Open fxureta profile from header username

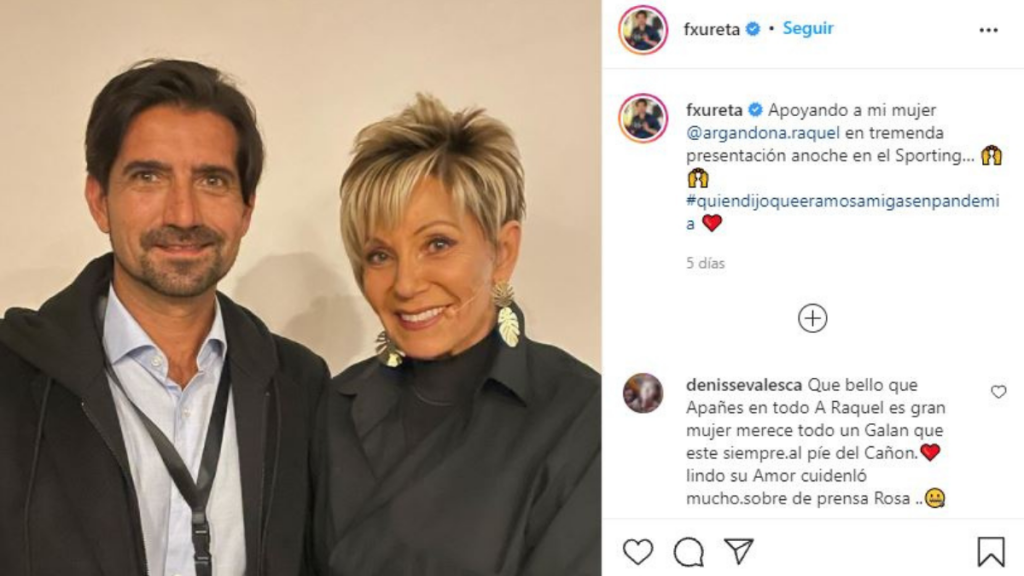pyautogui.click(x=711, y=30)
